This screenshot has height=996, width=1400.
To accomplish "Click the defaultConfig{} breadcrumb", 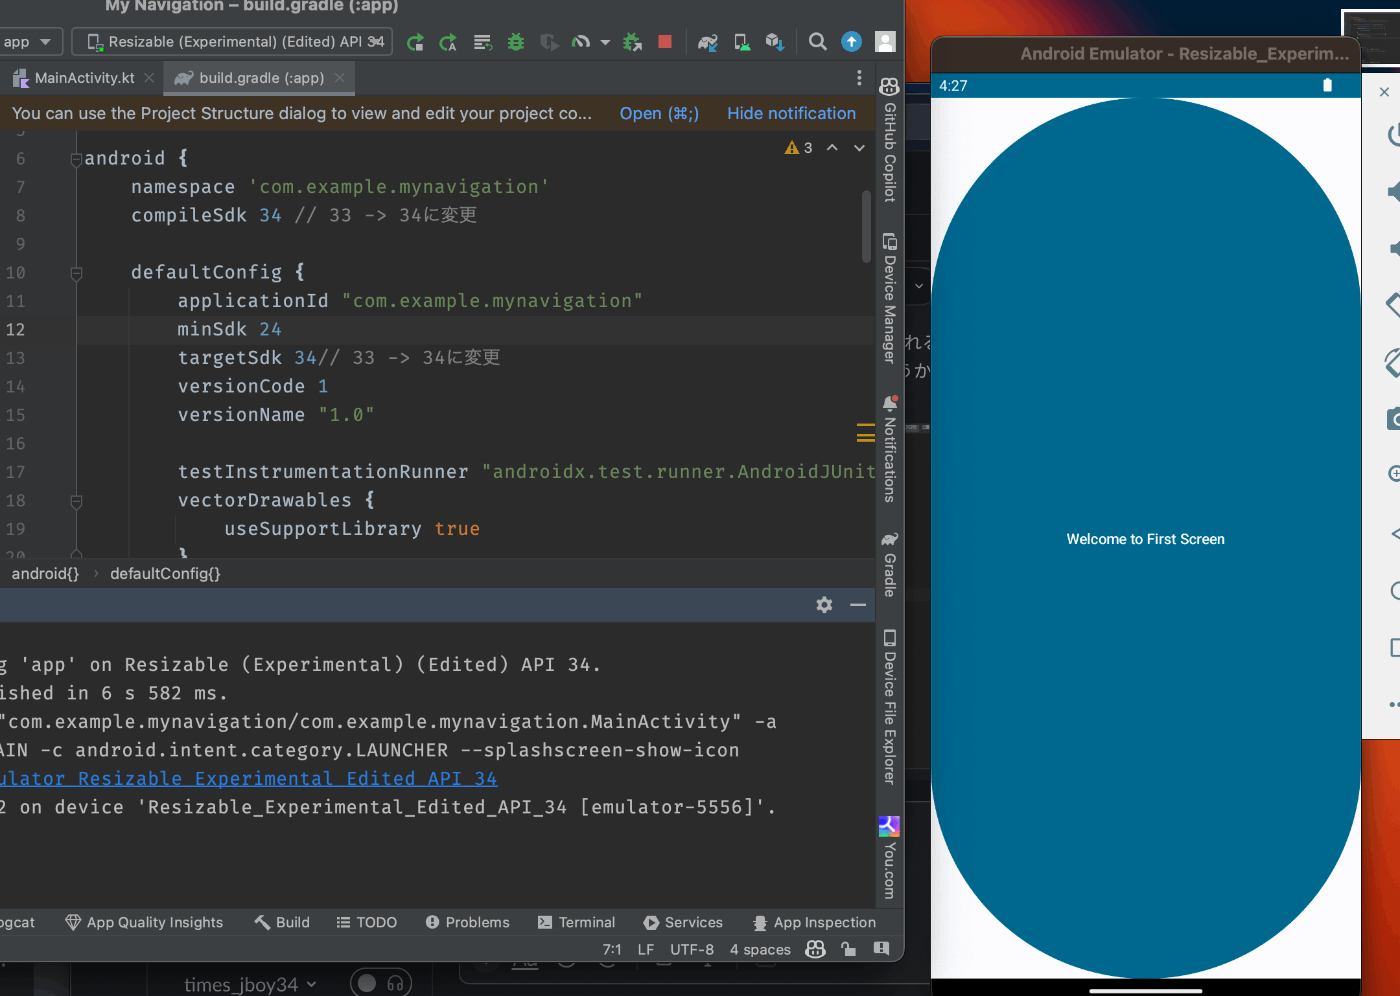I will click(165, 574).
